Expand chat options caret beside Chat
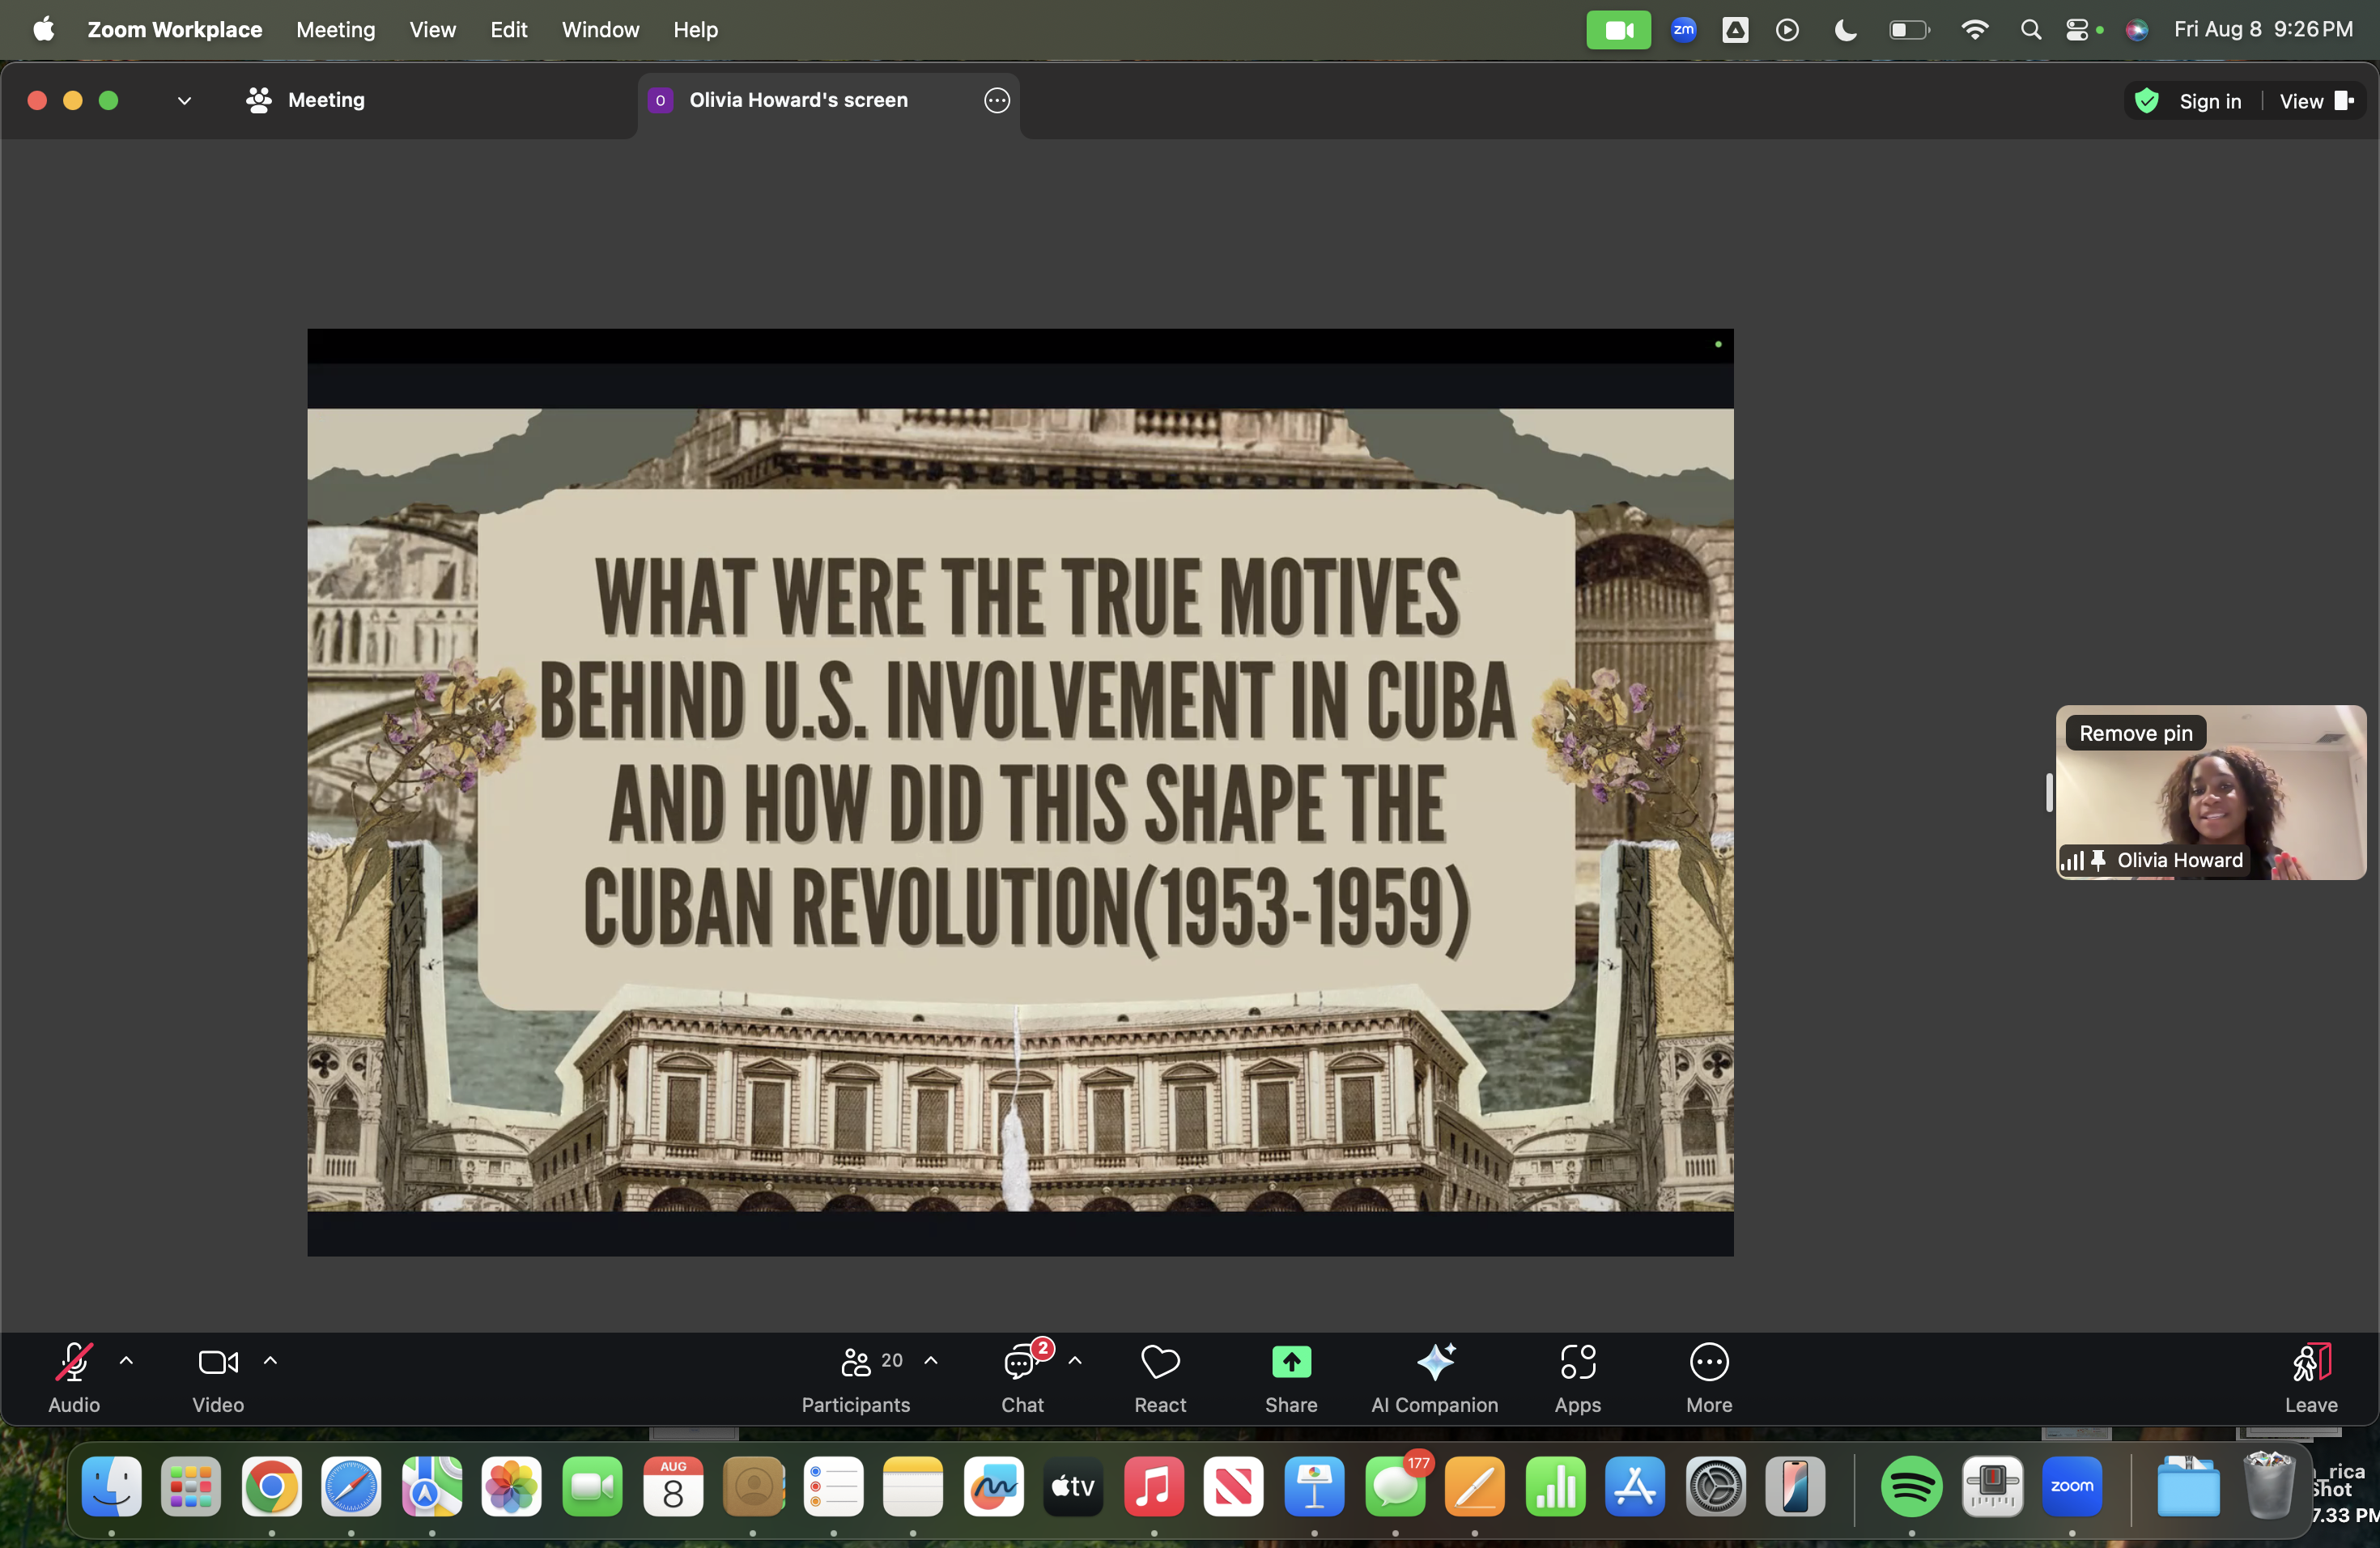2380x1548 pixels. click(x=1075, y=1360)
